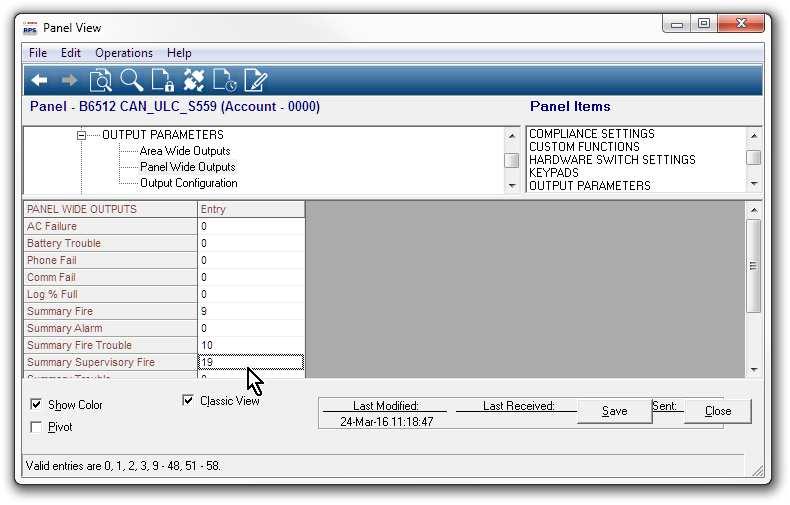This screenshot has height=505, width=790.
Task: Click the Summary Fire entry cell
Action: pos(251,311)
